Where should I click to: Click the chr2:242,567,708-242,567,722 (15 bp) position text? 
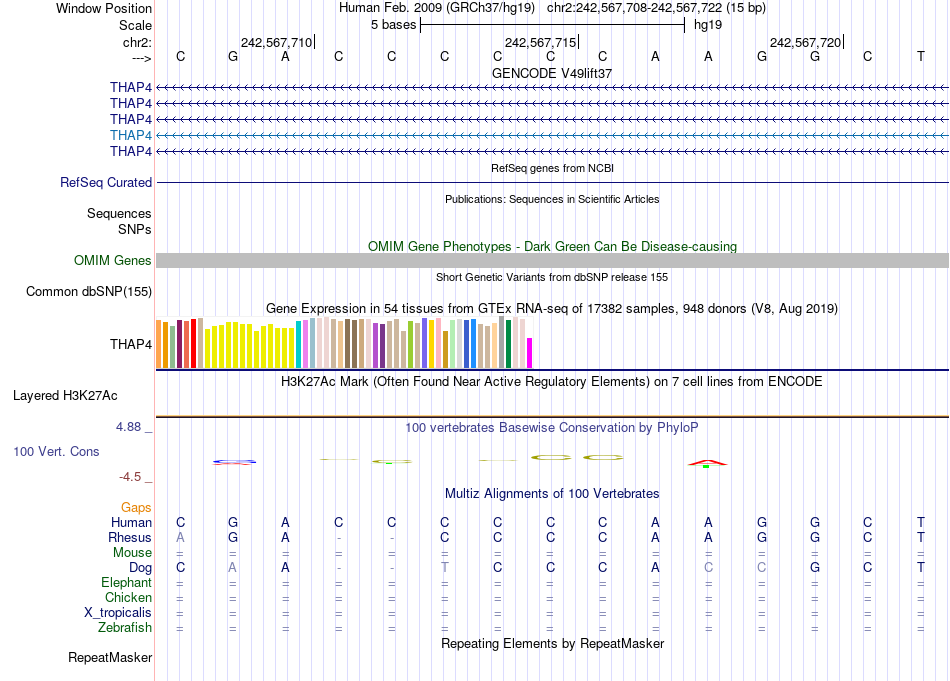point(656,8)
